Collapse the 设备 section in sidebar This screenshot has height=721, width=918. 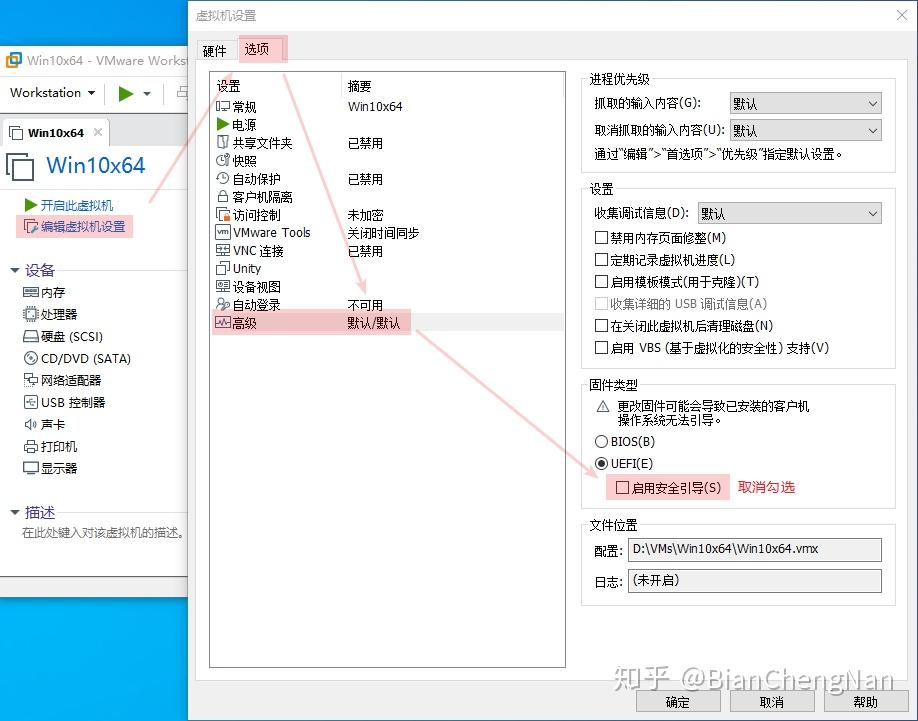click(17, 269)
